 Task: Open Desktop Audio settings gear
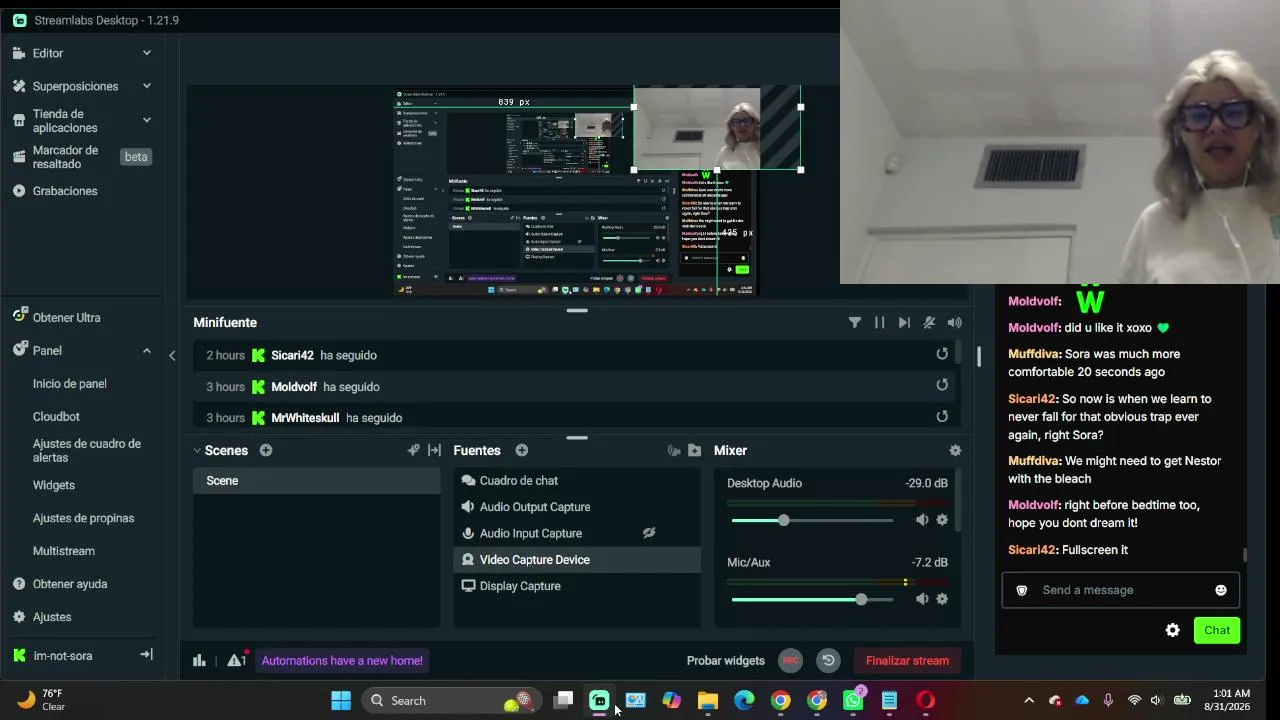coord(942,520)
